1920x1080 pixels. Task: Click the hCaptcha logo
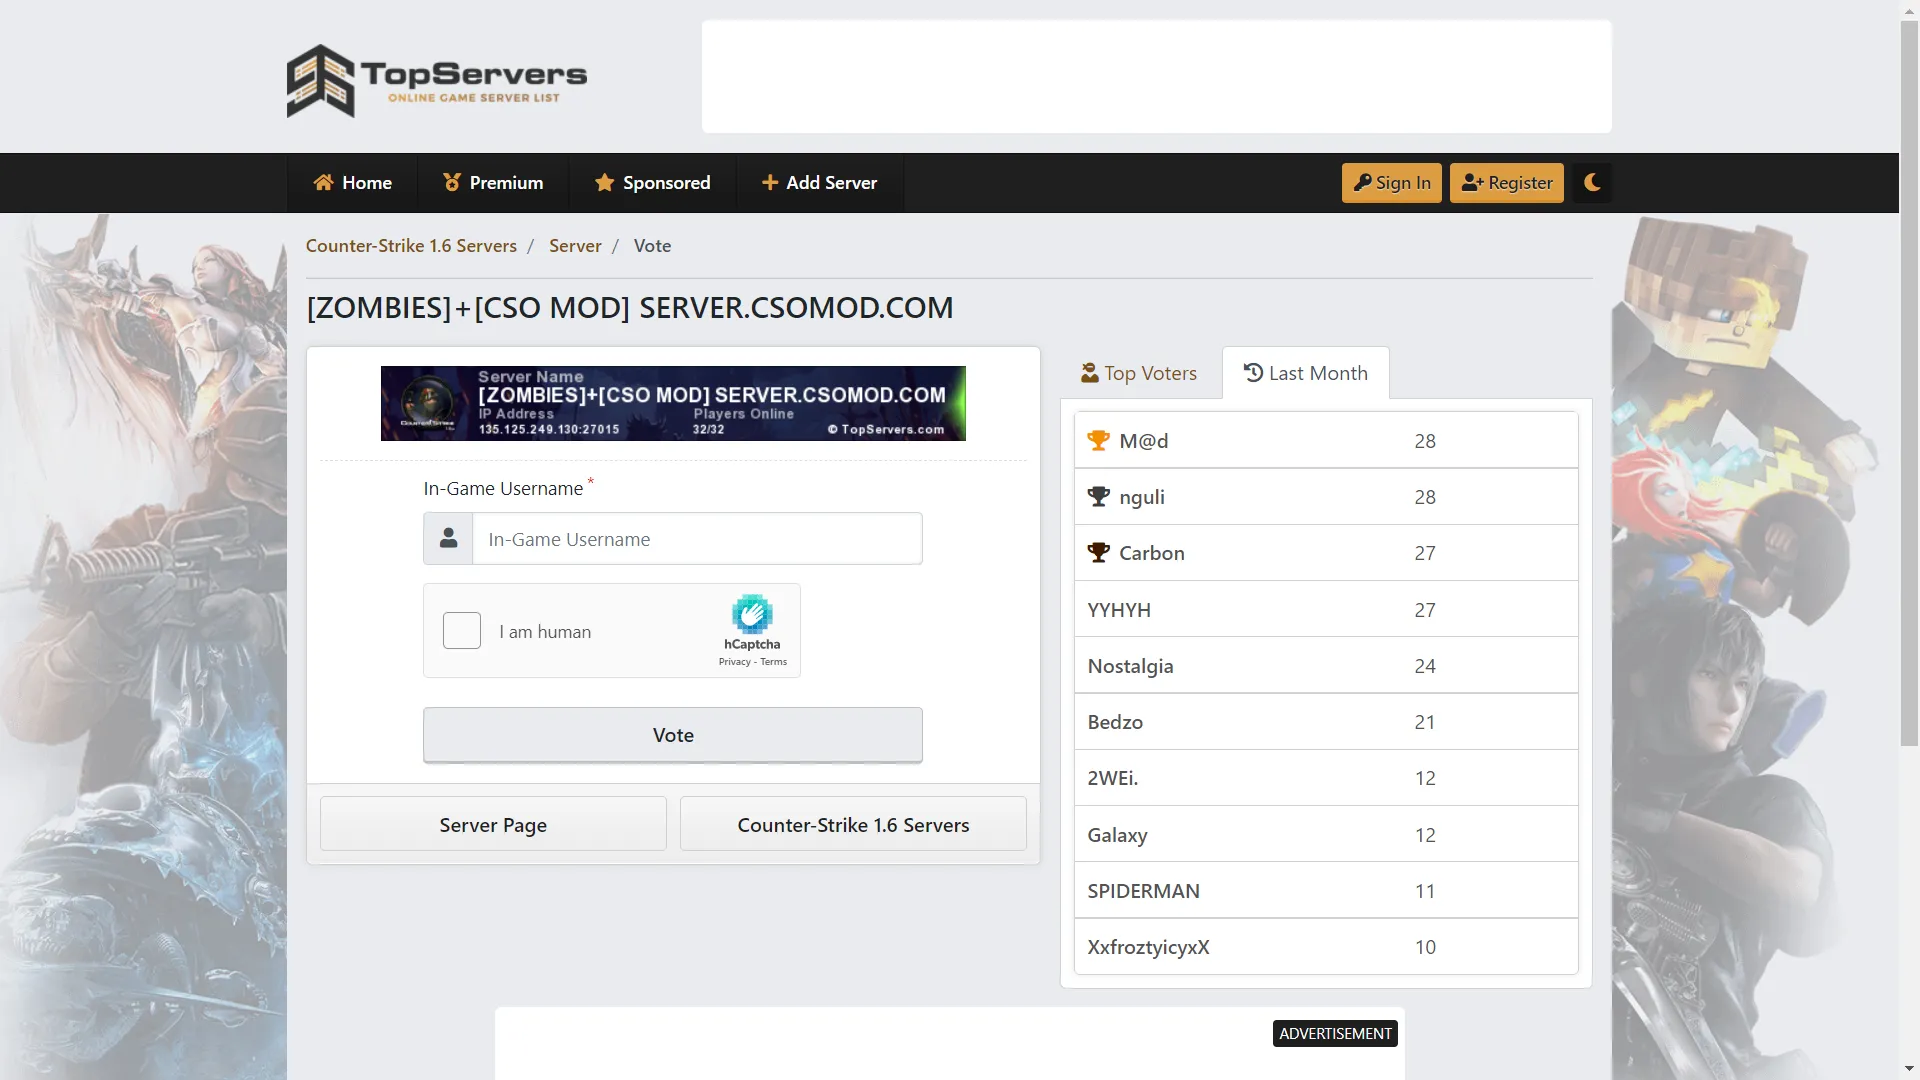click(752, 614)
